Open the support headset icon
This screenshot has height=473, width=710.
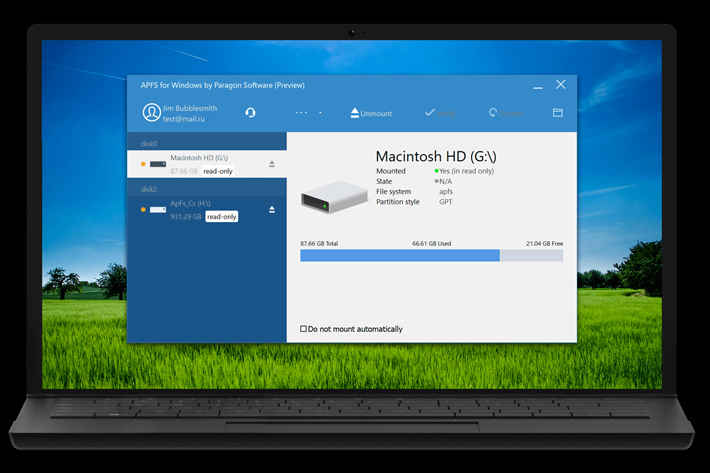pos(250,113)
